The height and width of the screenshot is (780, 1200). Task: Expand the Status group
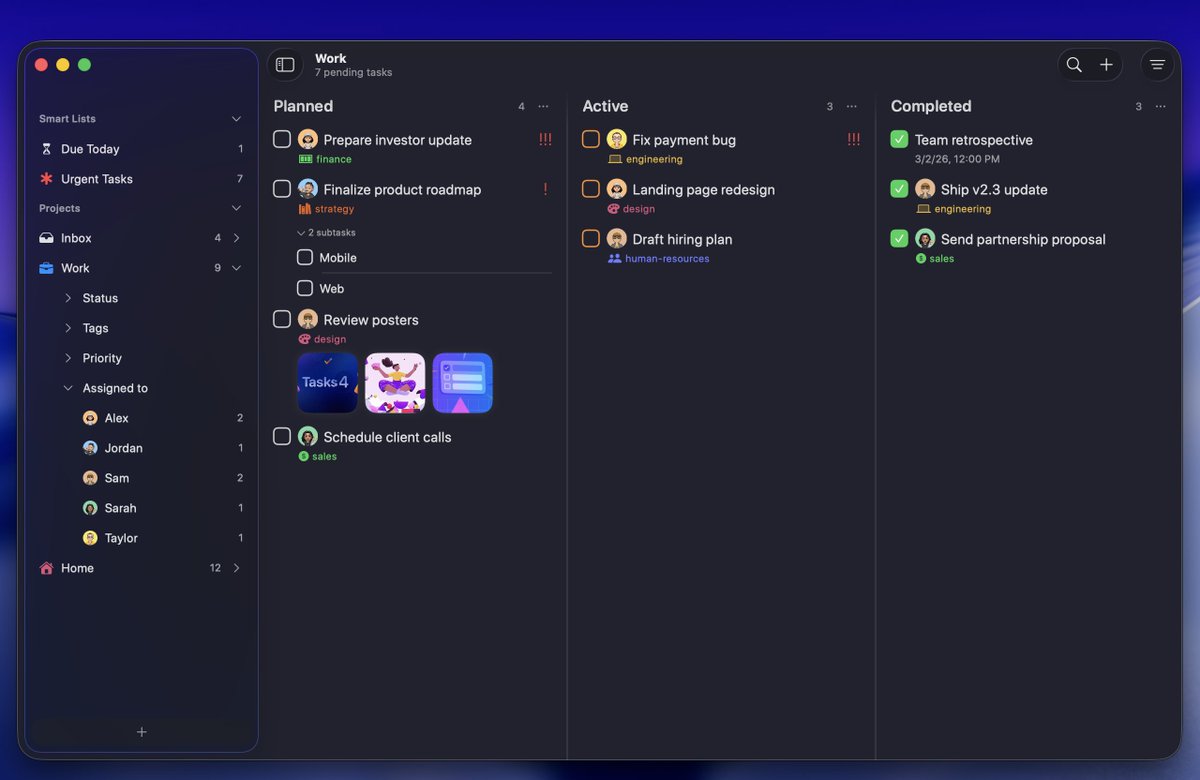pos(68,298)
